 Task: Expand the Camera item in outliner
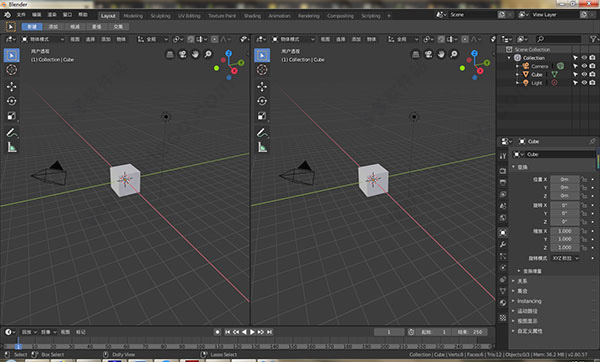click(517, 66)
